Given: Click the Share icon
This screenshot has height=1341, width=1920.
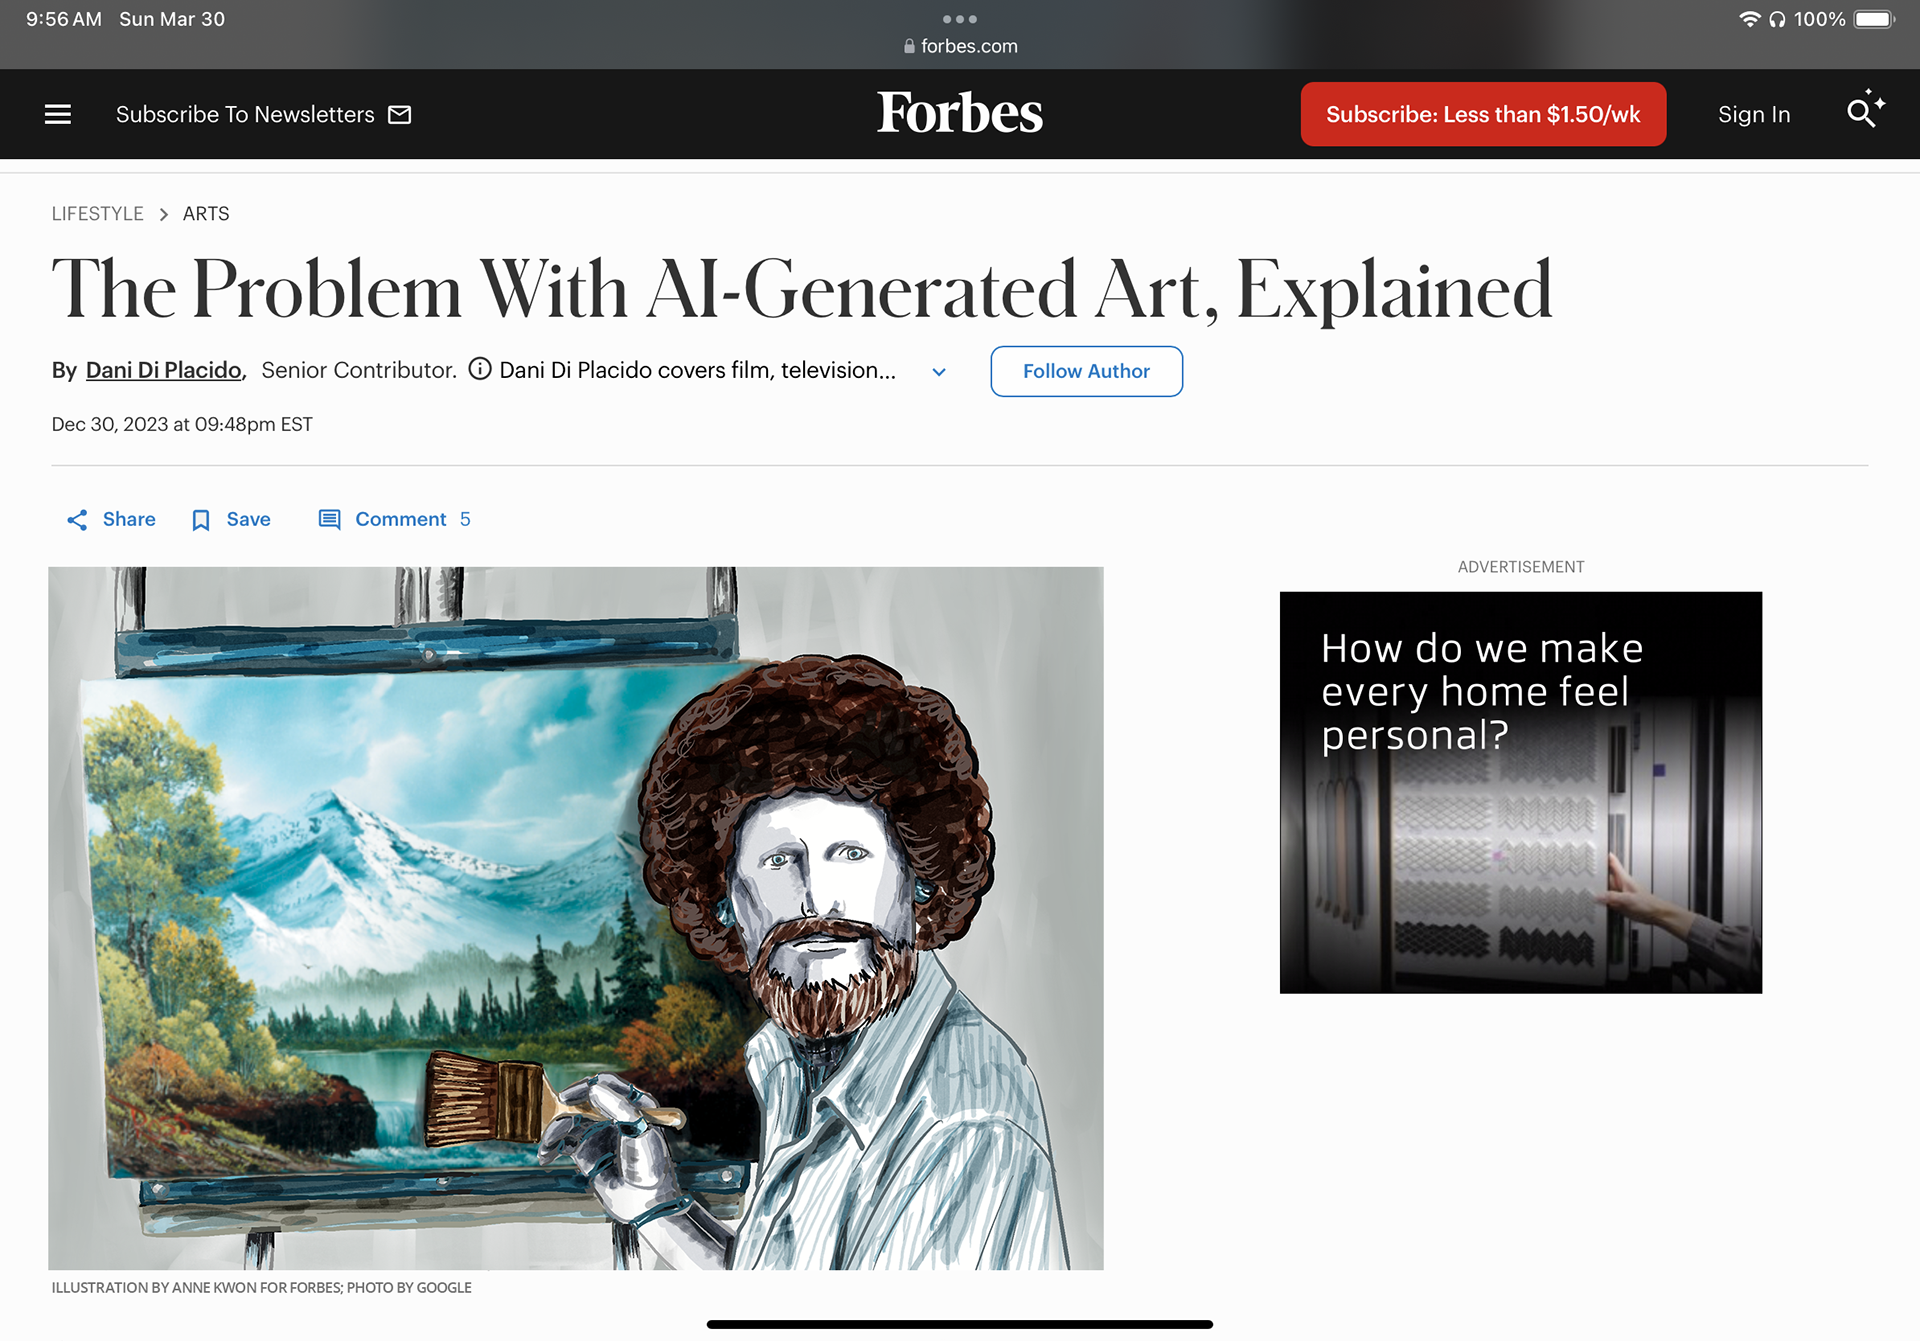Looking at the screenshot, I should (77, 520).
